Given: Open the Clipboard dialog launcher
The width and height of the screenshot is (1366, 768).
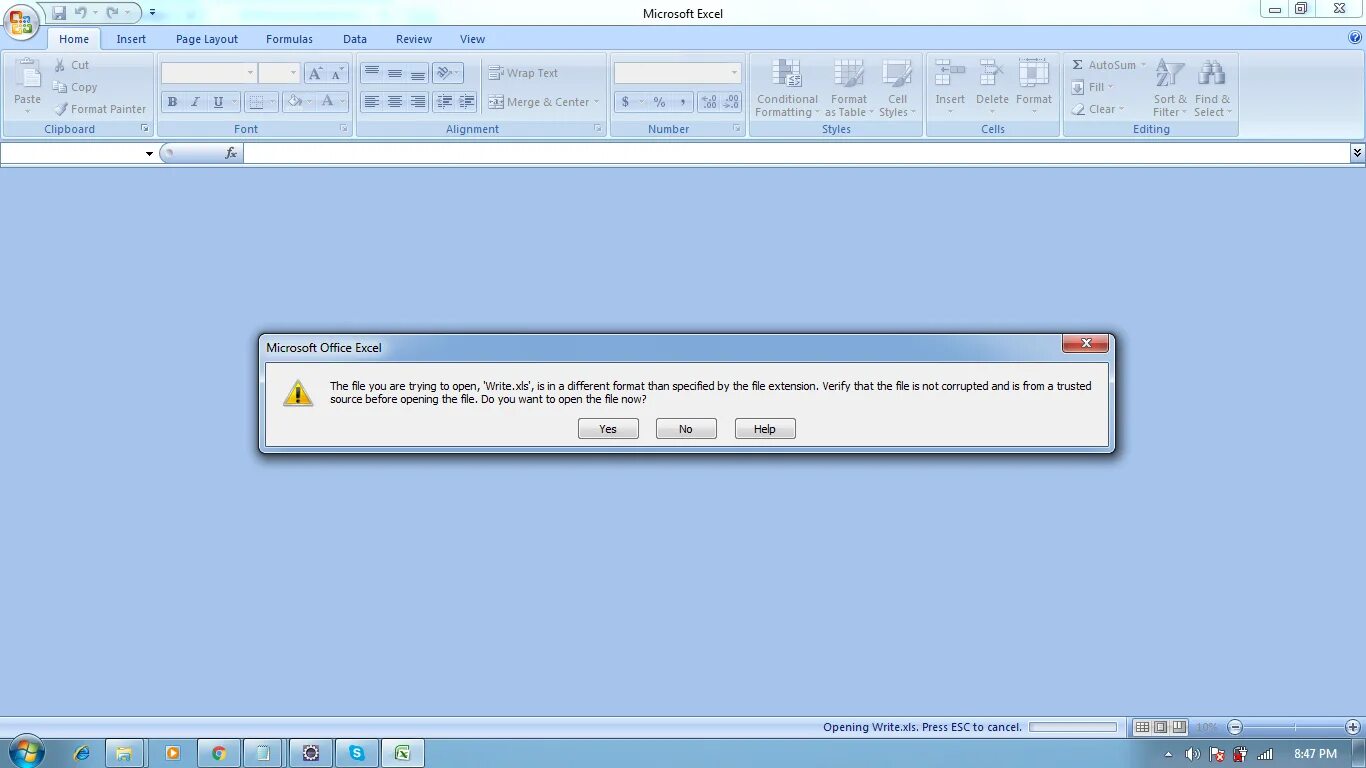Looking at the screenshot, I should tap(144, 129).
